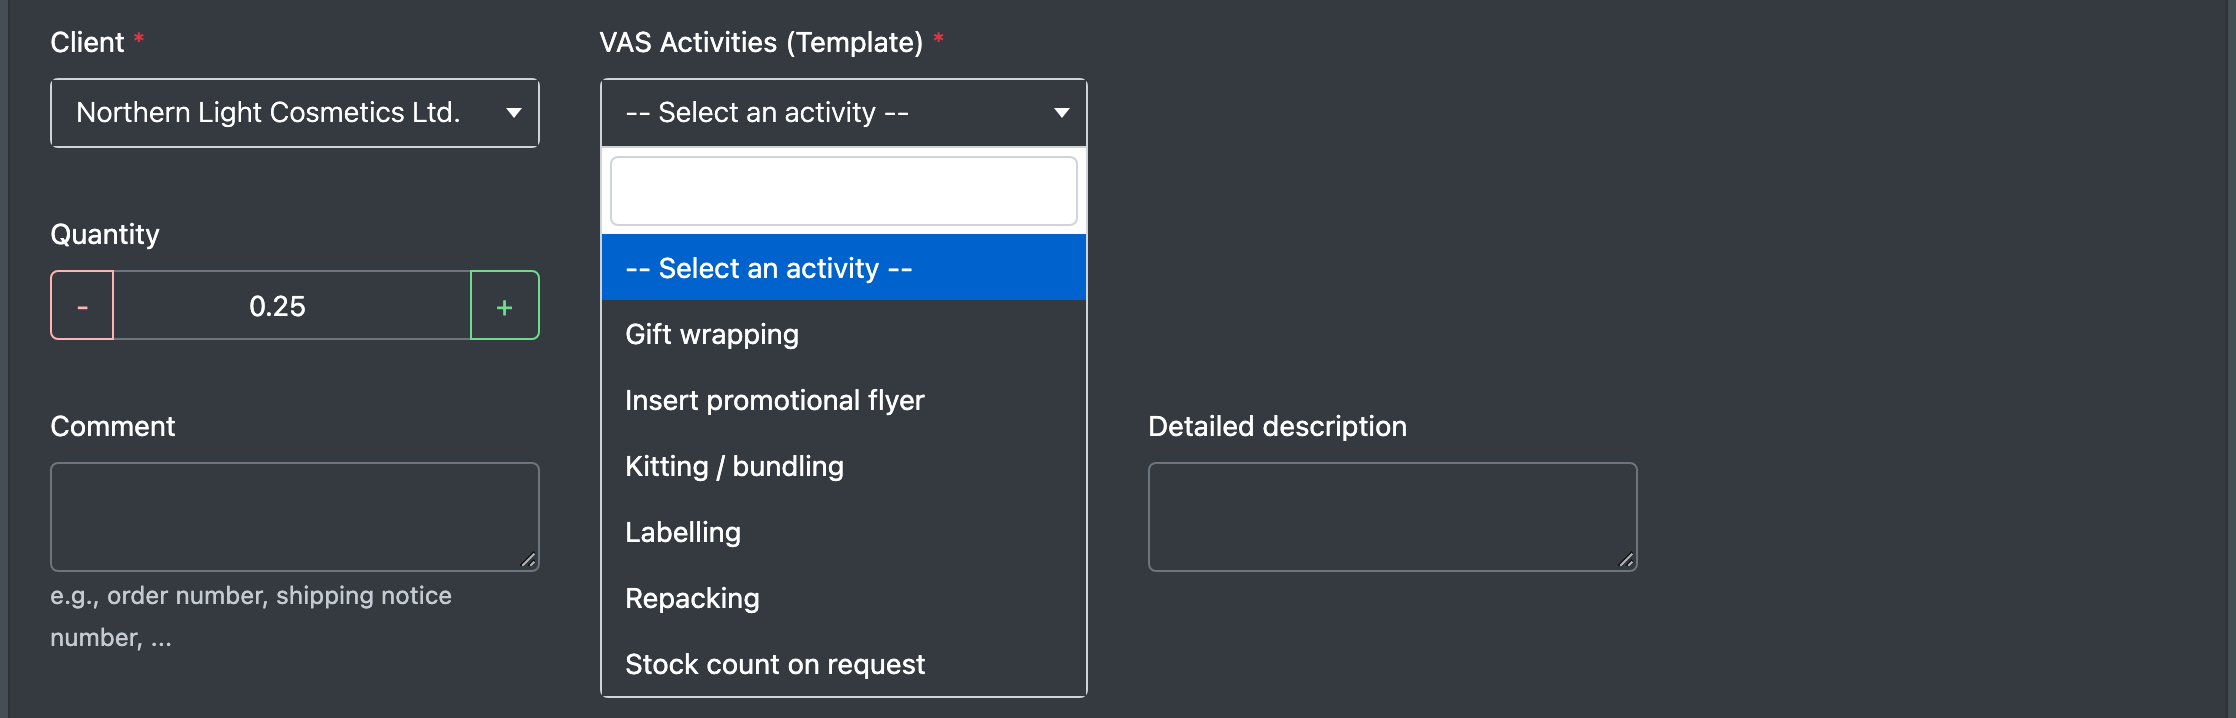Click the activity search field in dropdown

pos(844,191)
